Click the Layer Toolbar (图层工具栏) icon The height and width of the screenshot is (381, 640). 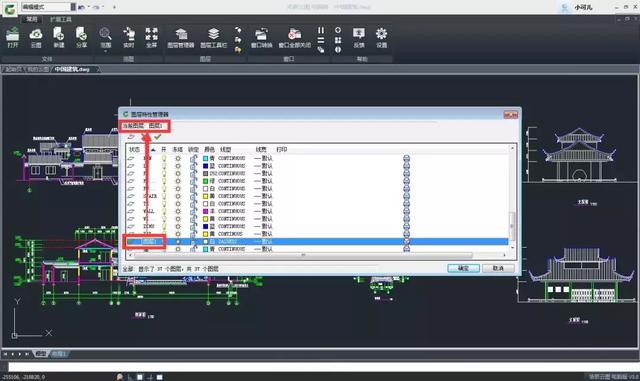coord(213,38)
